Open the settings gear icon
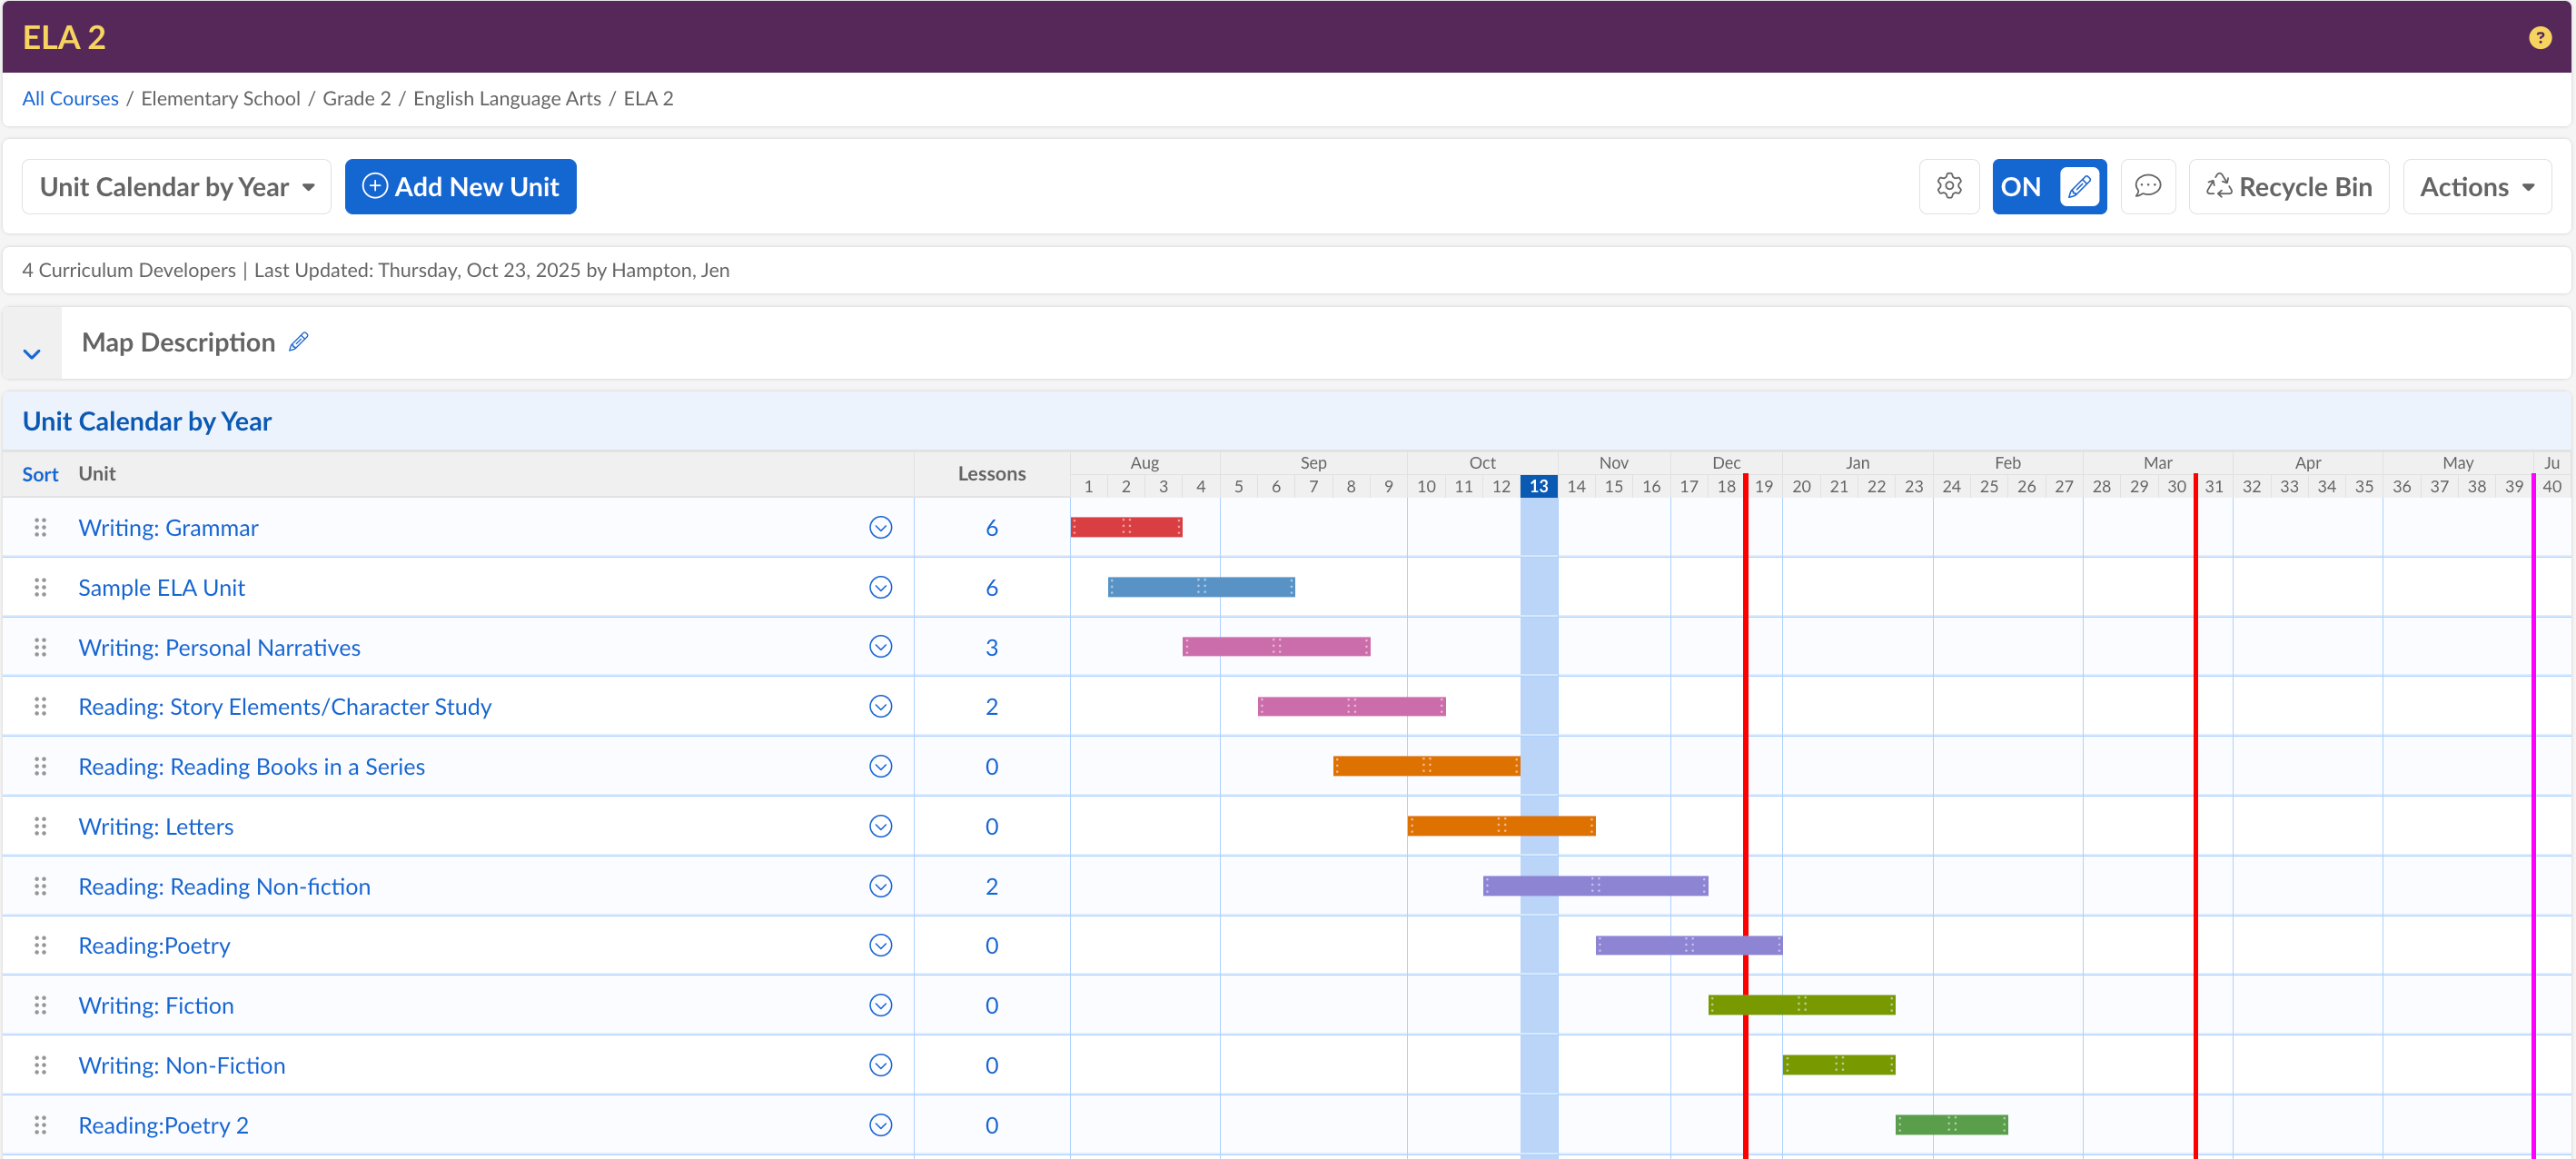Screen dimensions: 2576x1159 click(1948, 186)
